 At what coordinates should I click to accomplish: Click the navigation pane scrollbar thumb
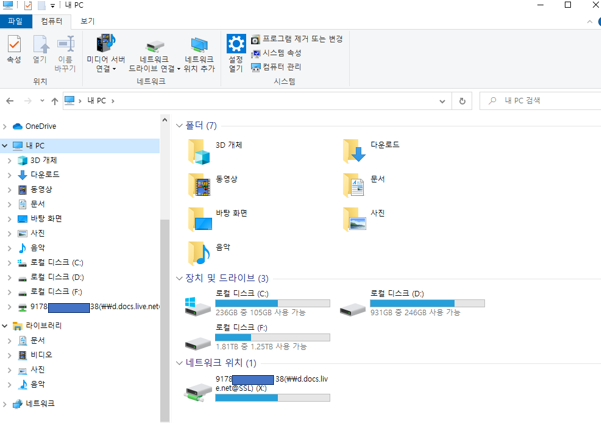point(164,321)
